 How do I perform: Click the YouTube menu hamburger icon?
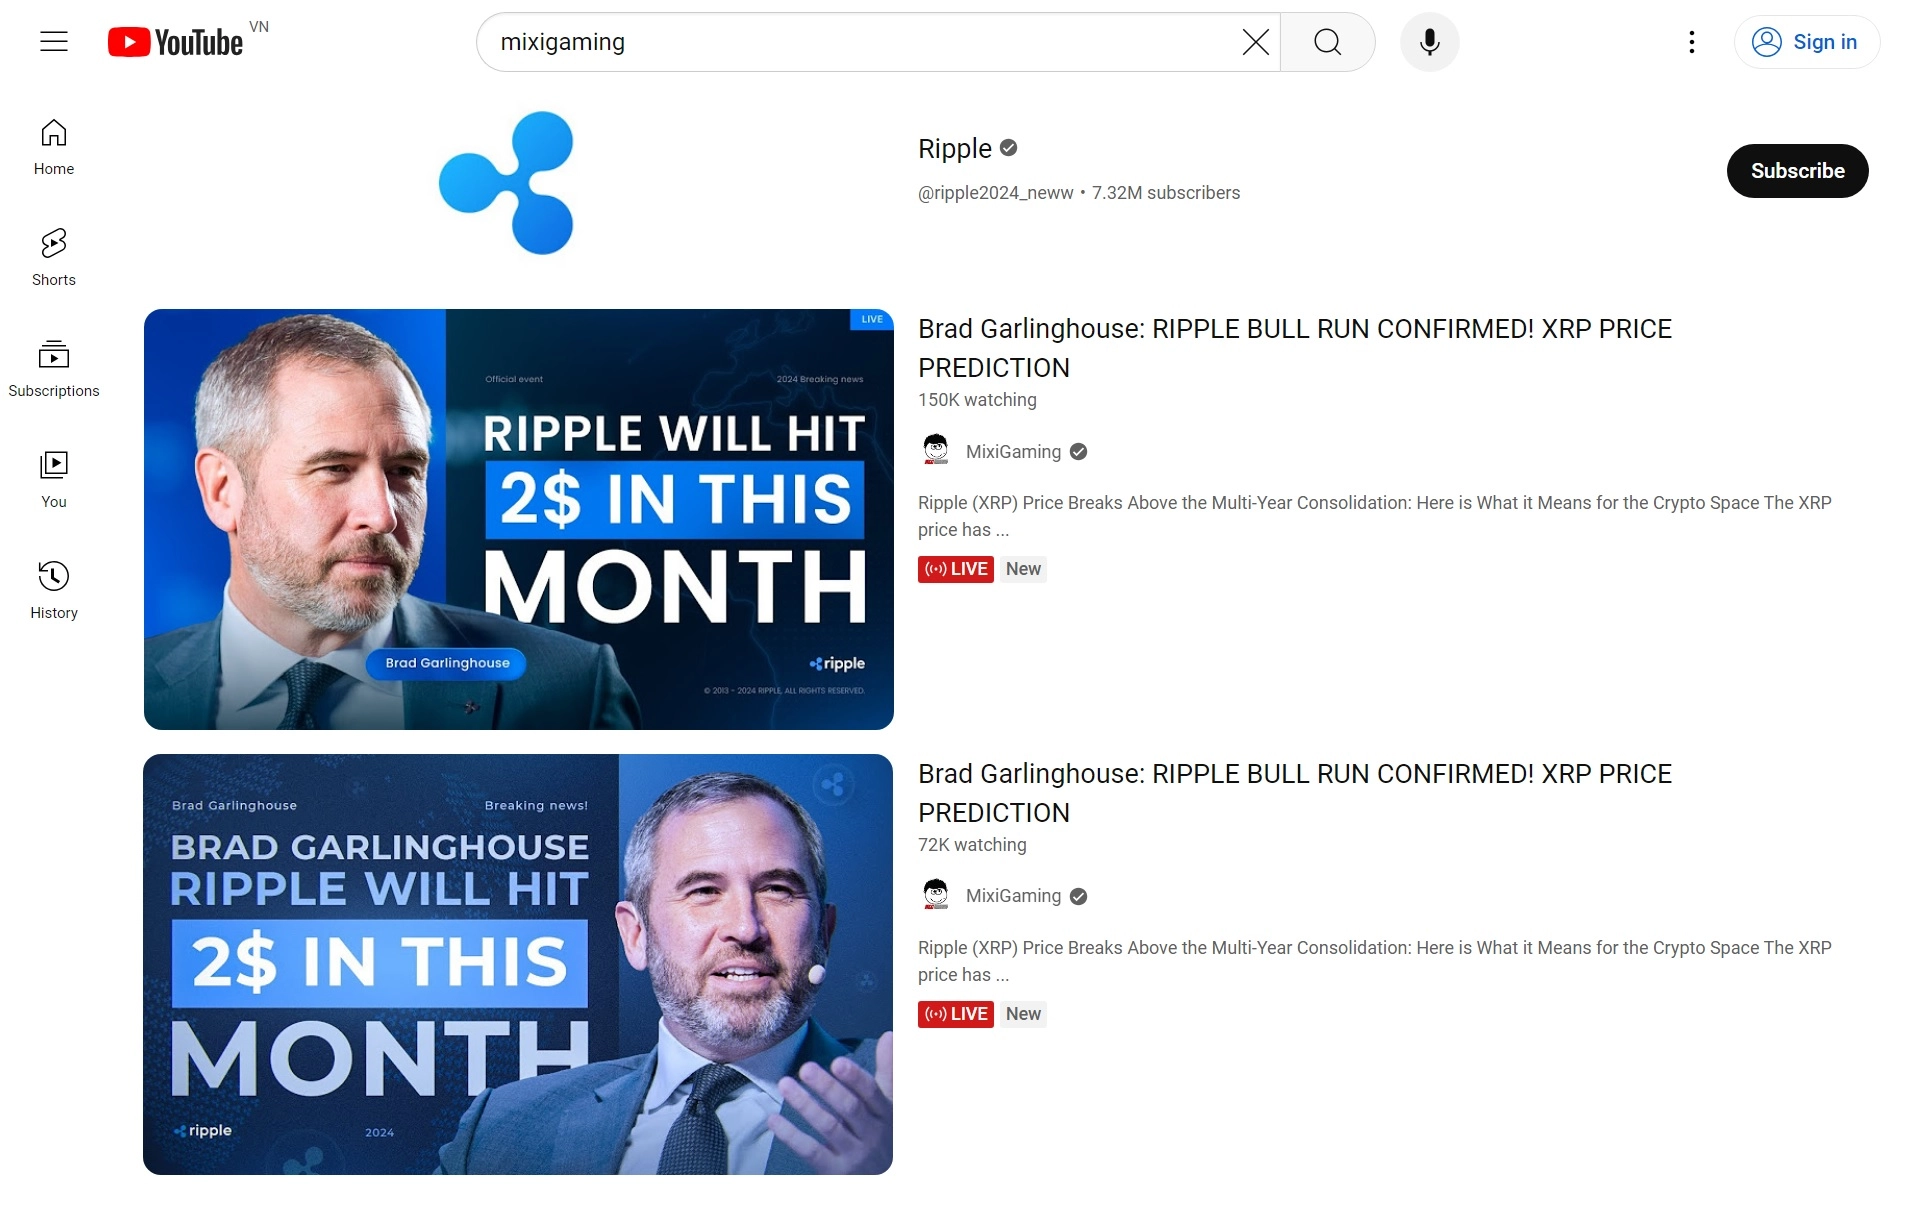pos(51,42)
